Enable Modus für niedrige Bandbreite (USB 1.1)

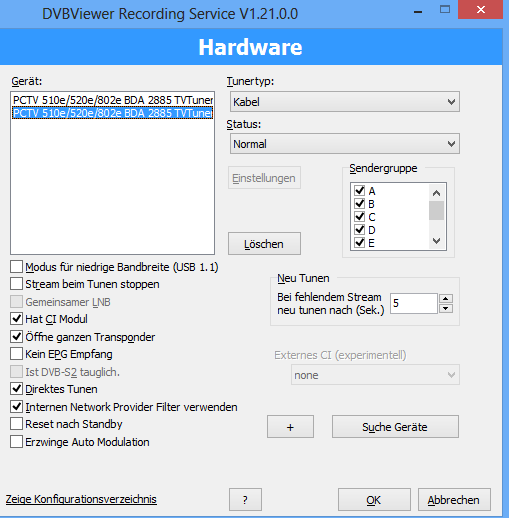pyautogui.click(x=16, y=267)
